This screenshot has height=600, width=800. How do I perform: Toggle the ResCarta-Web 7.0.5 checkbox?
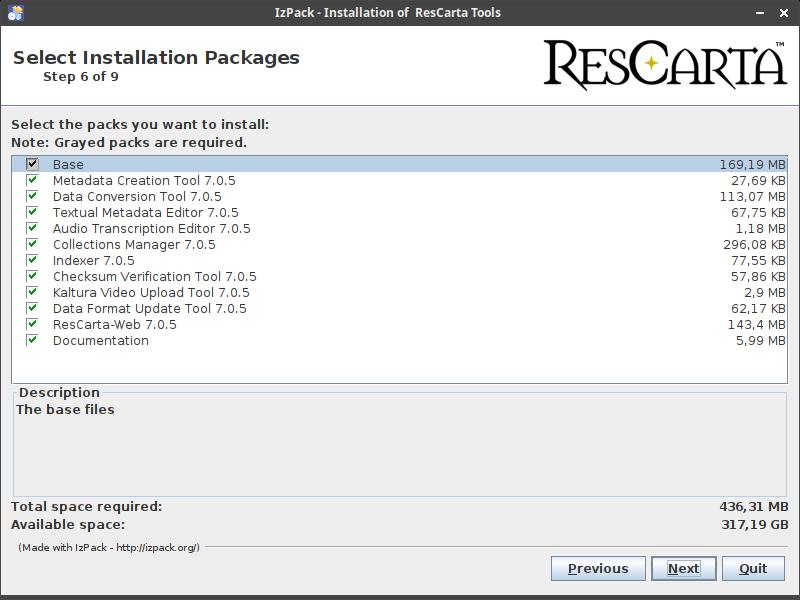[x=32, y=324]
